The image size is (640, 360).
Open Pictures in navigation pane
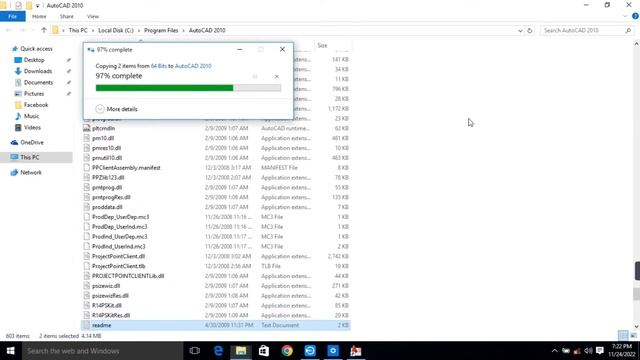click(34, 93)
